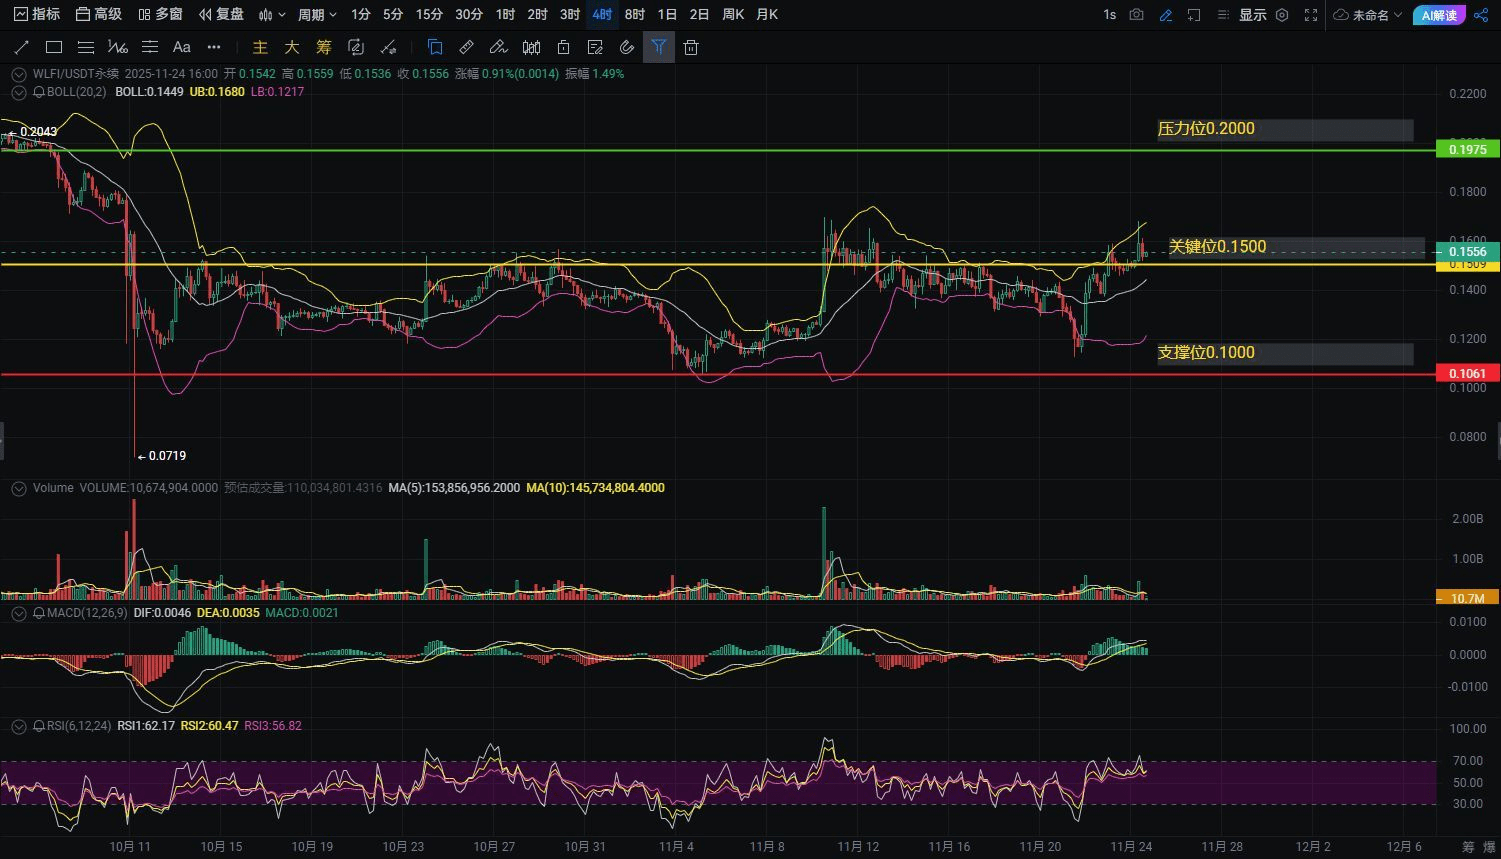Select the ruler measurement tool
This screenshot has height=859, width=1501.
click(x=466, y=47)
